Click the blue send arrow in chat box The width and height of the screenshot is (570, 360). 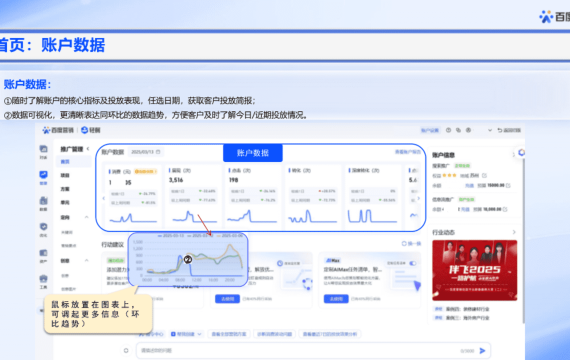point(482,351)
